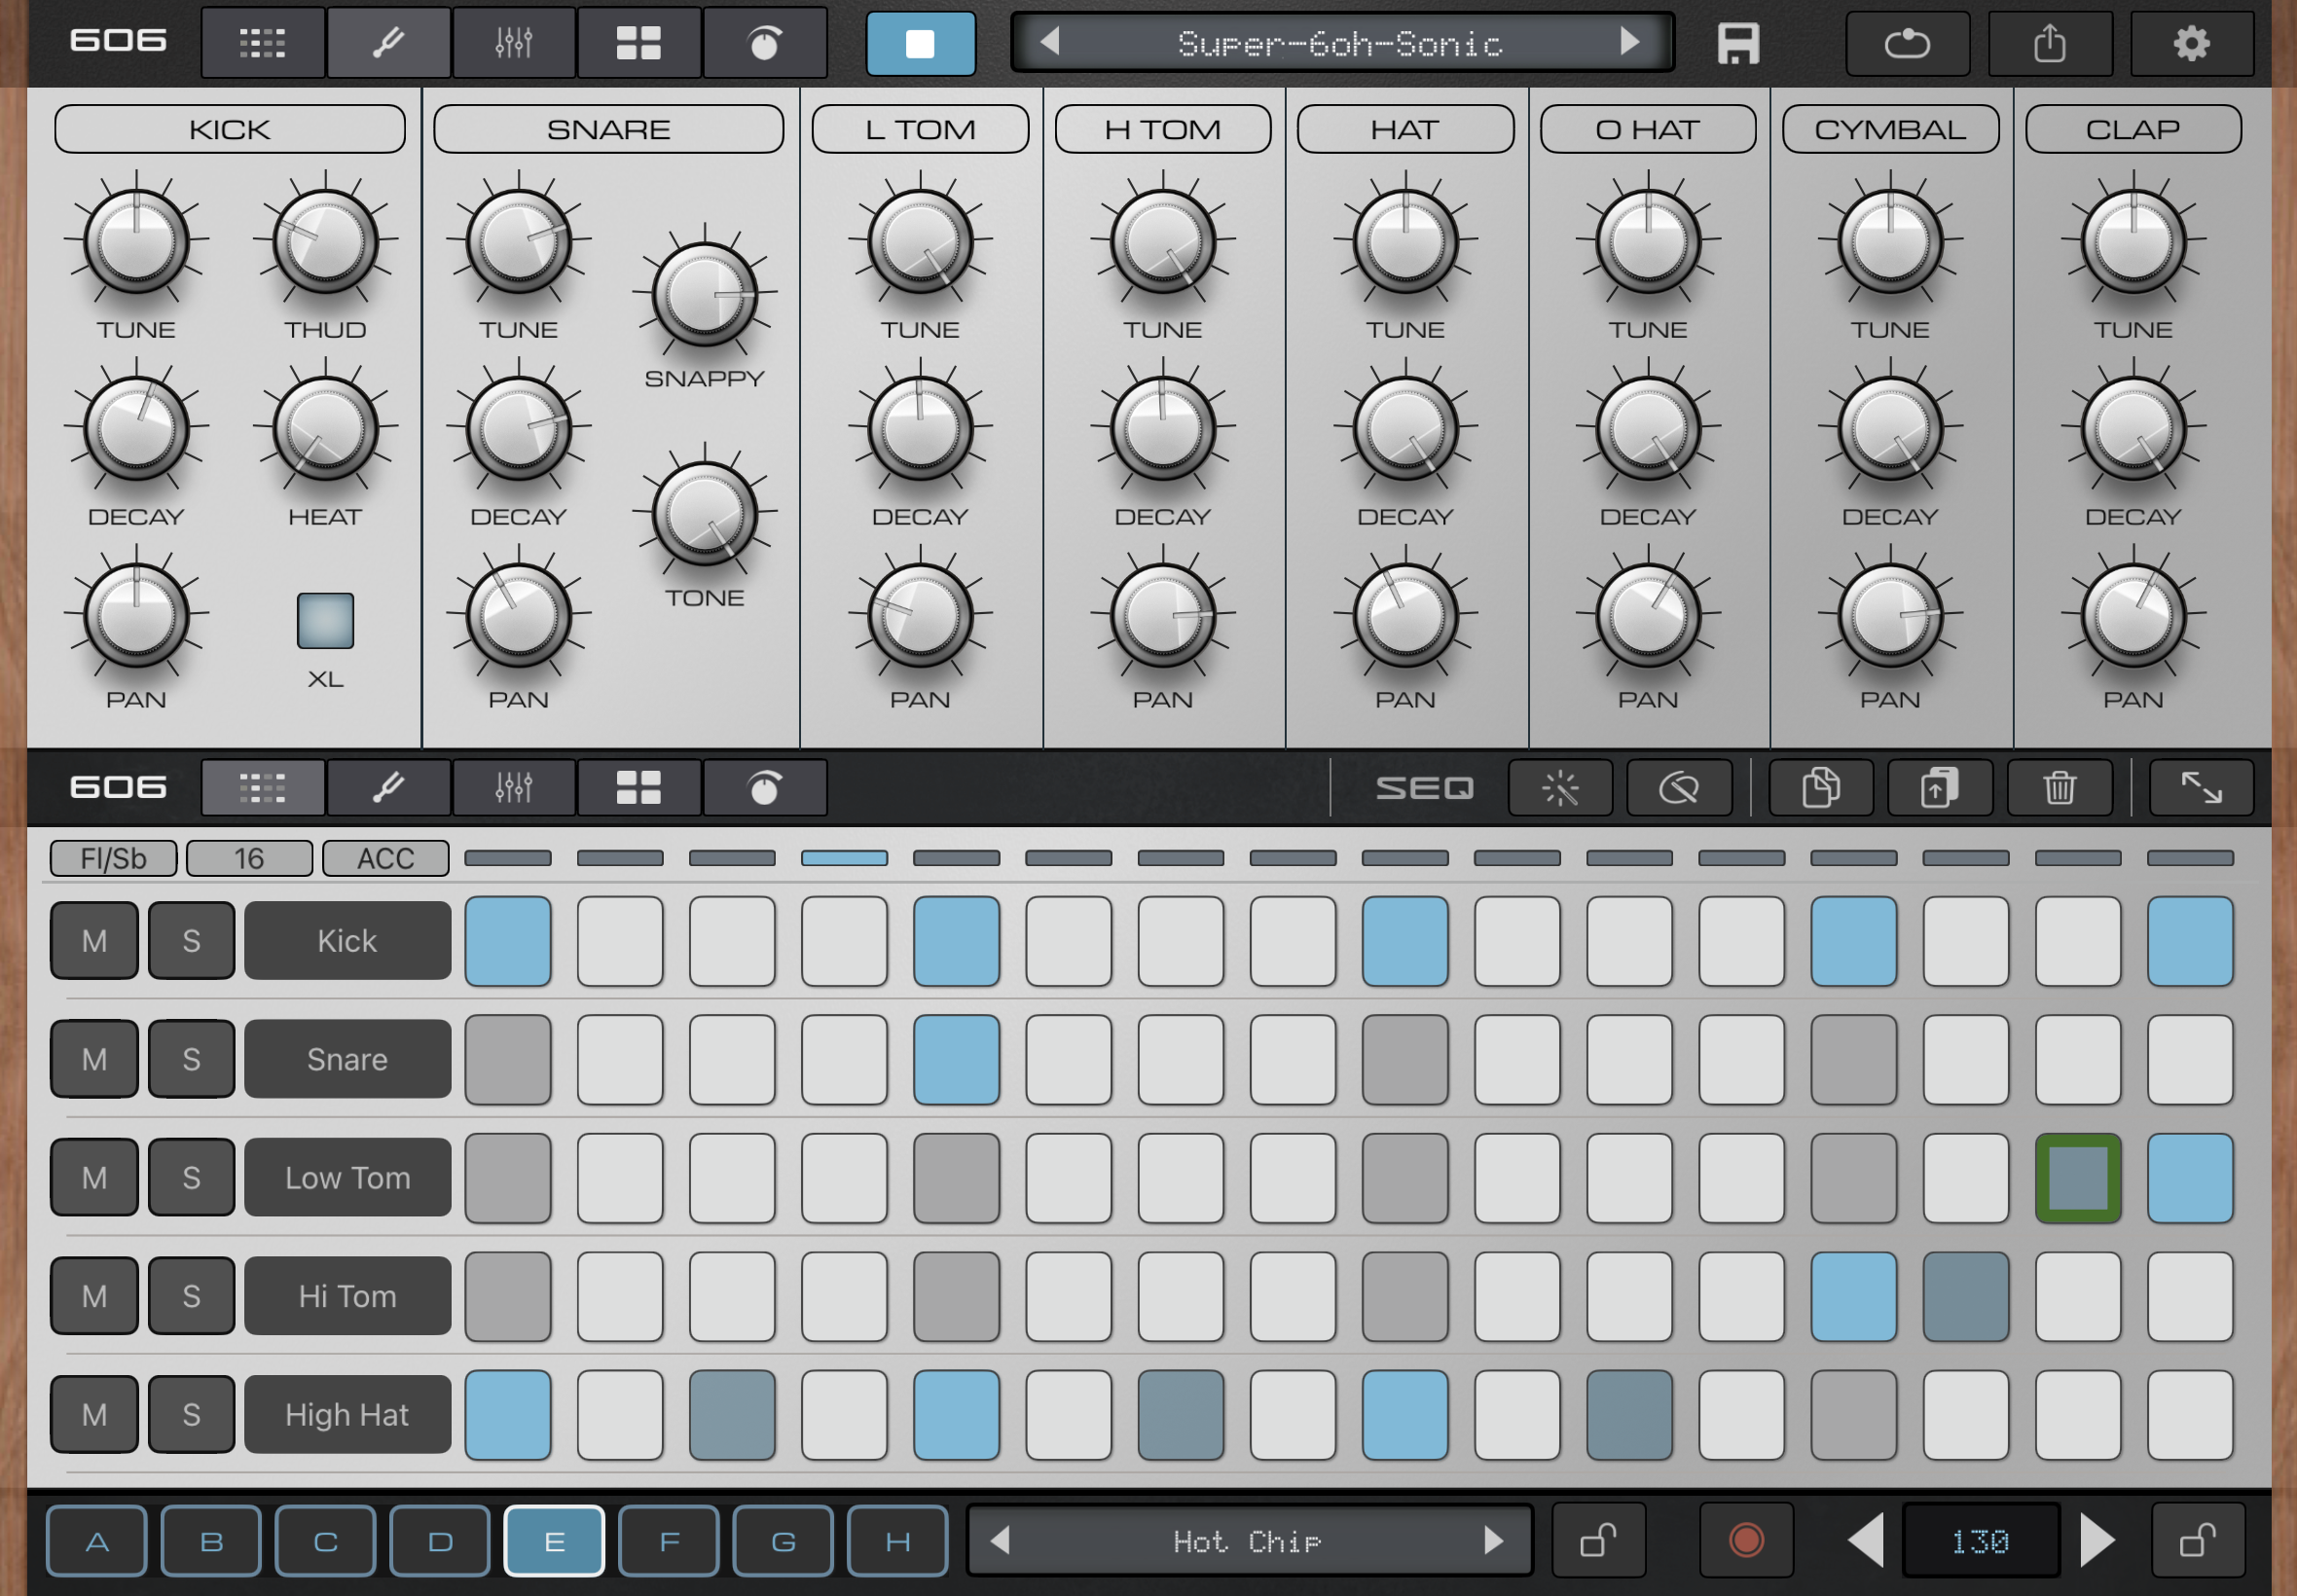Open the Super-6oh-Sonic preset name list
This screenshot has width=2297, height=1596.
(1340, 43)
